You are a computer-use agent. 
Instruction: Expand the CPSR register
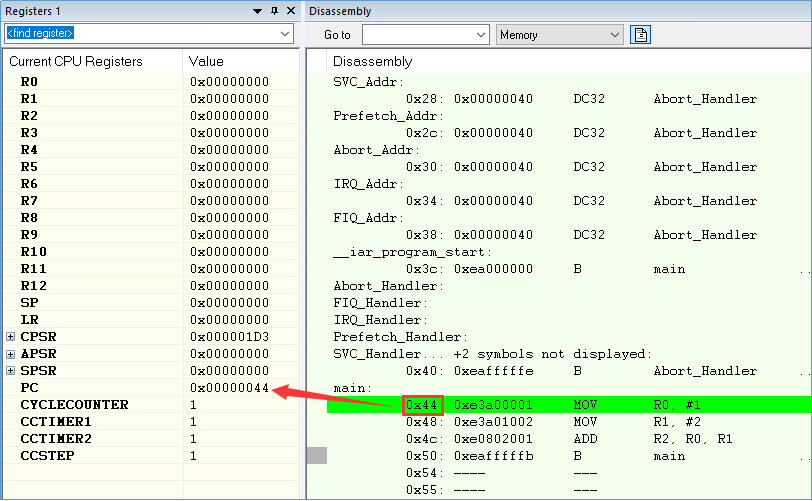[x=10, y=337]
